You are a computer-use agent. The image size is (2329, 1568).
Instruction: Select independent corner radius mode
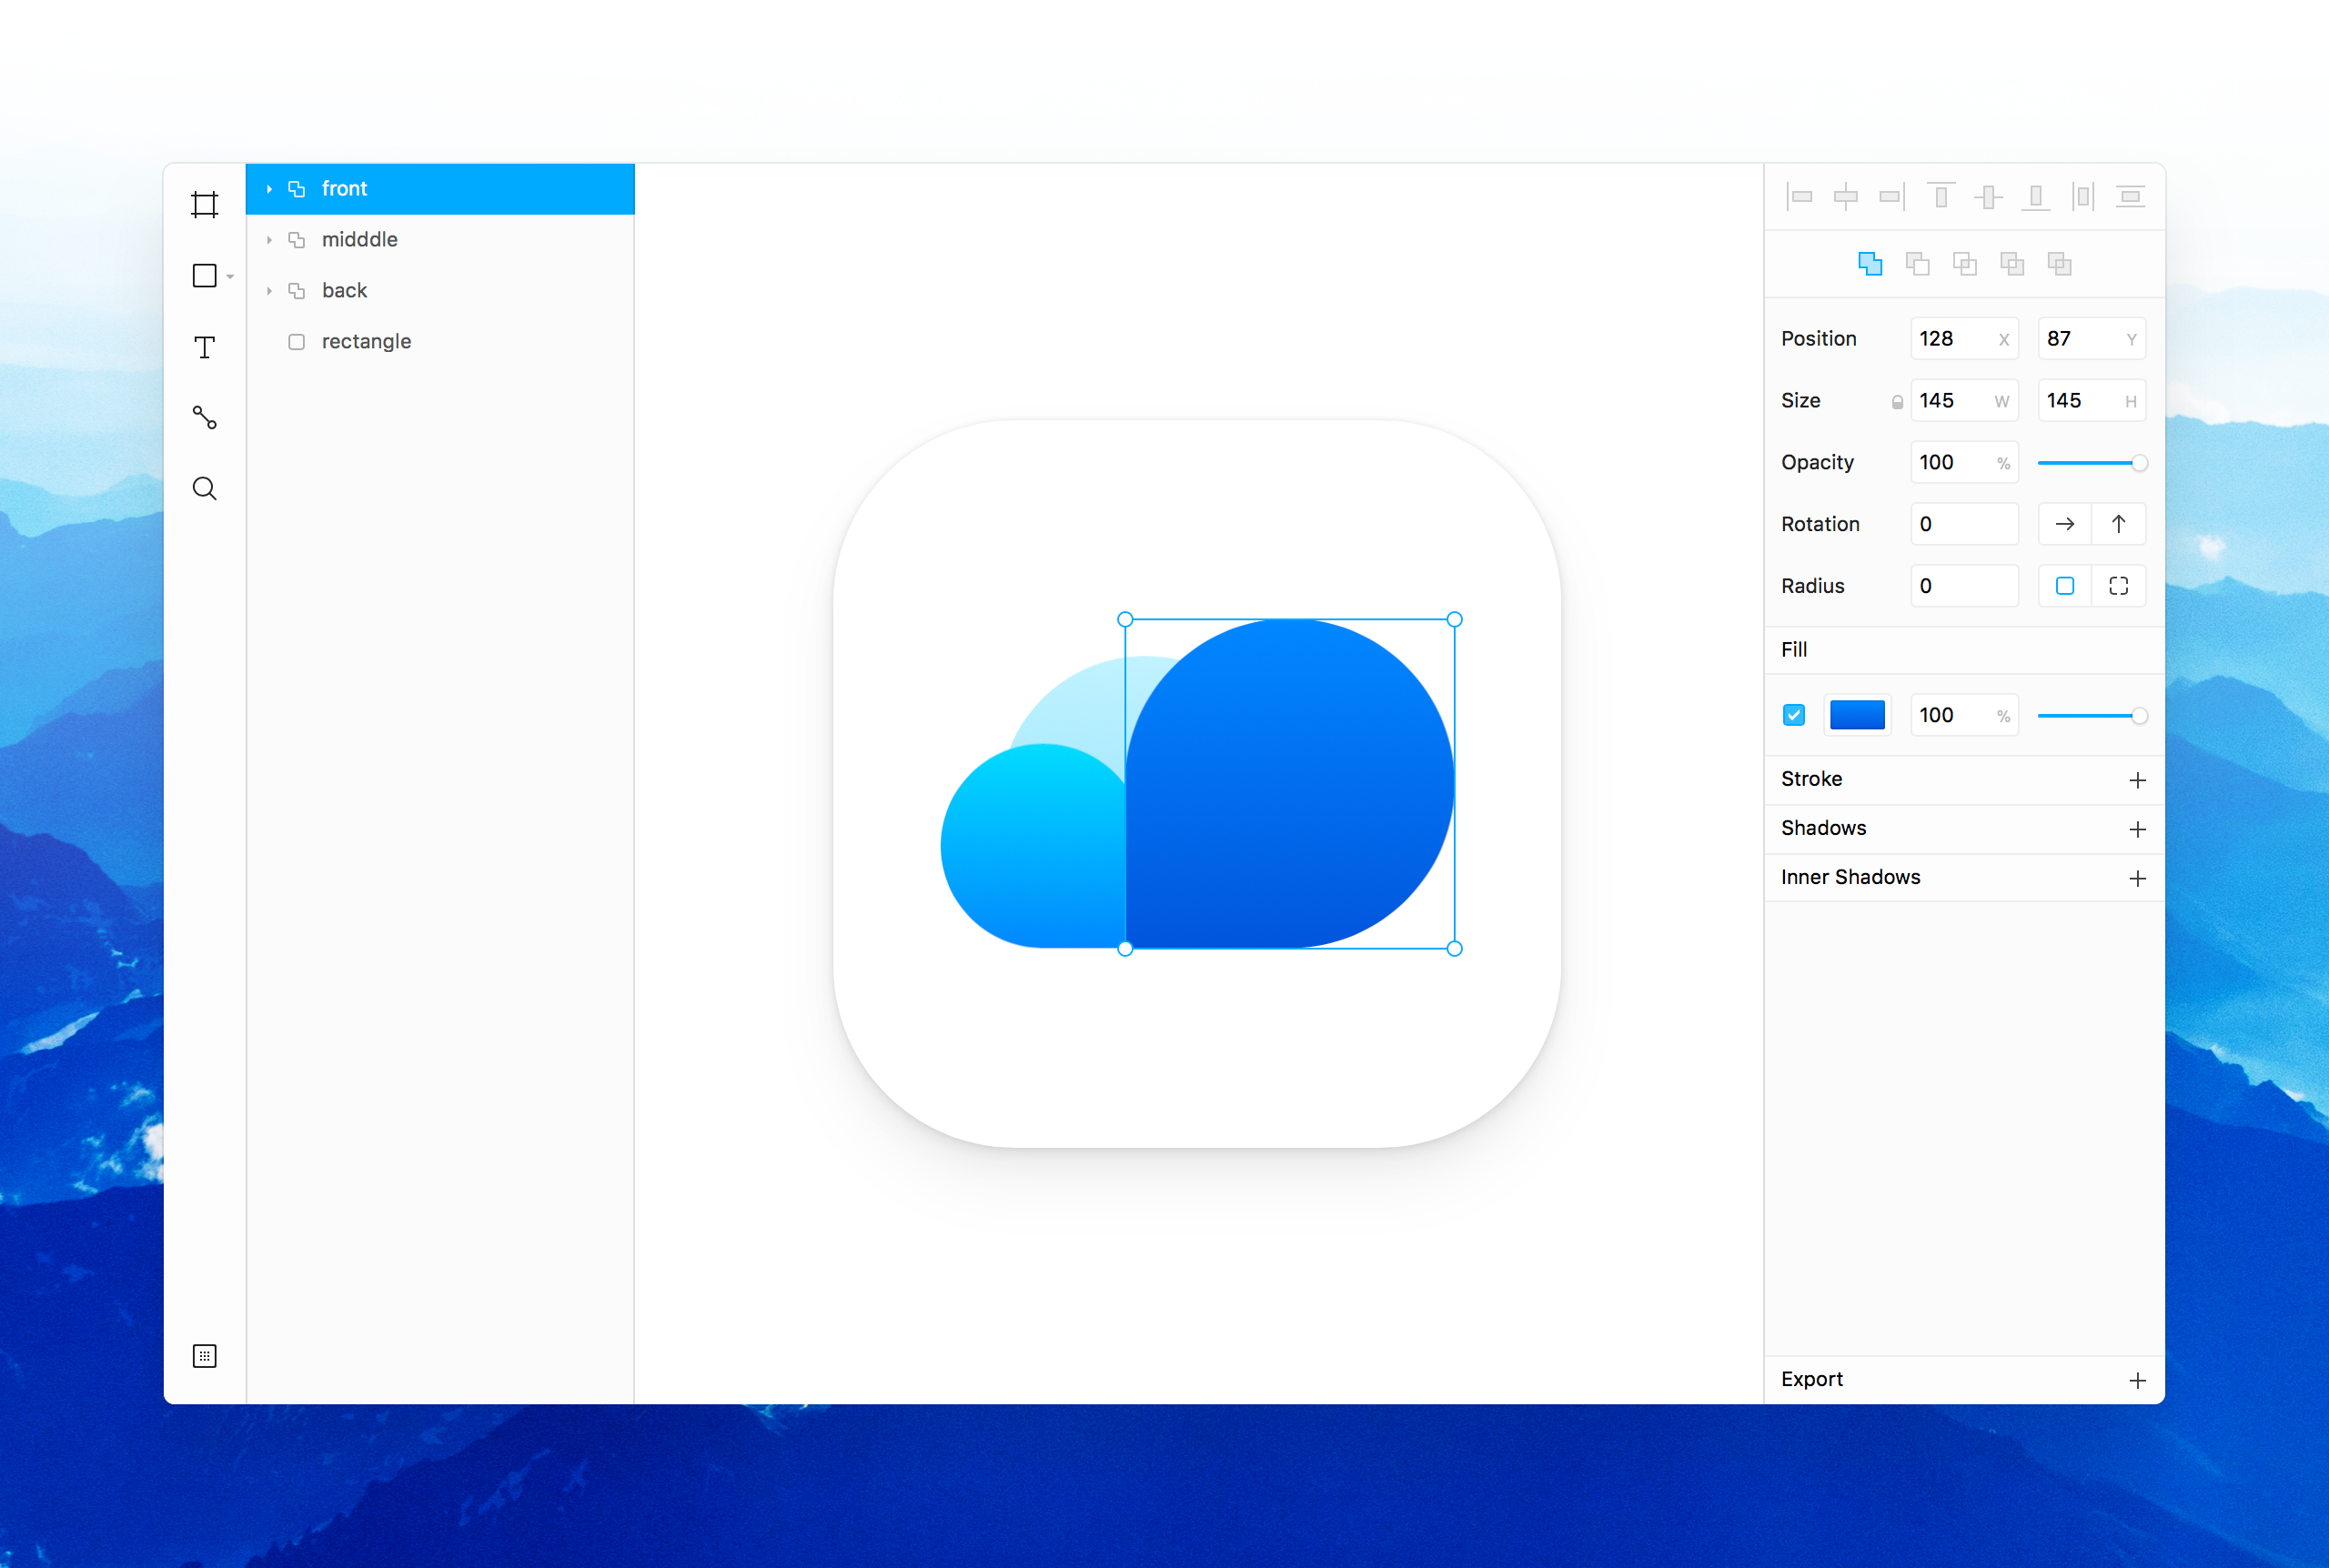[2118, 586]
